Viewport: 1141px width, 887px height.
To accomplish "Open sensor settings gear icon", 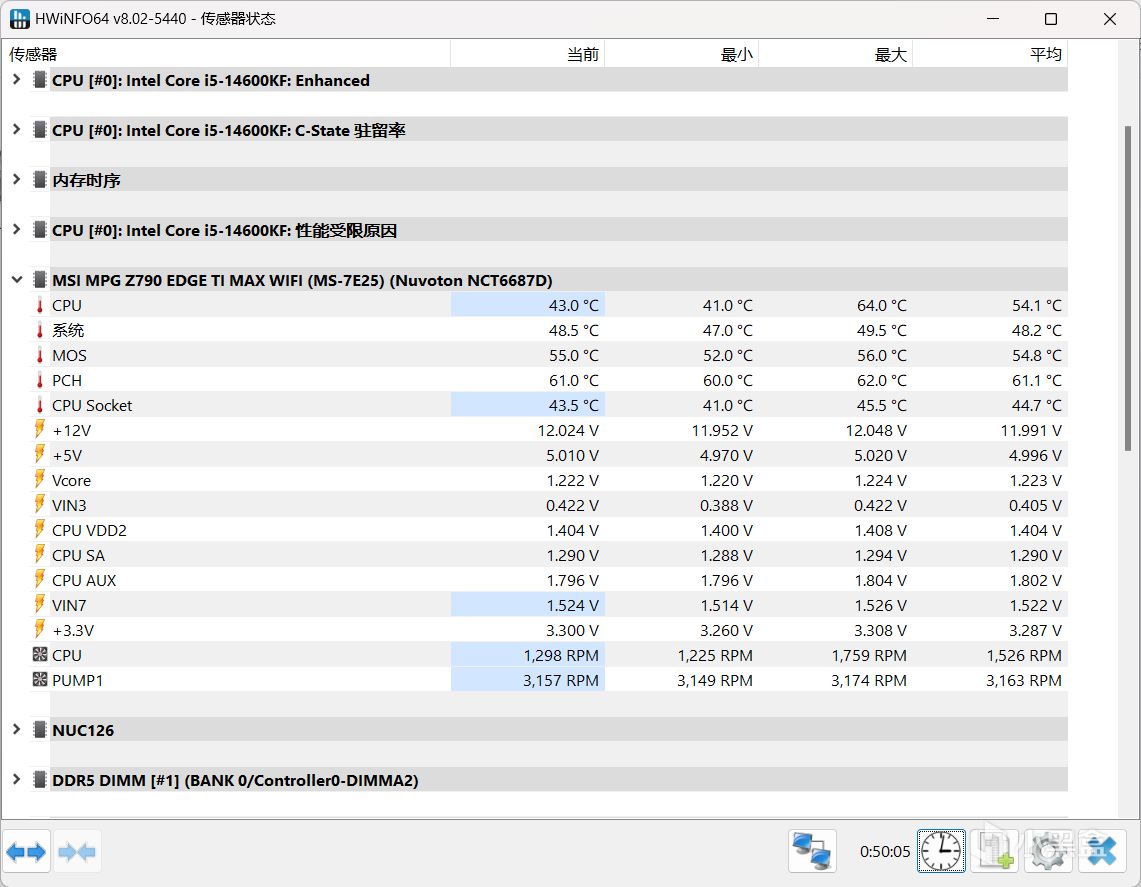I will coord(1048,851).
